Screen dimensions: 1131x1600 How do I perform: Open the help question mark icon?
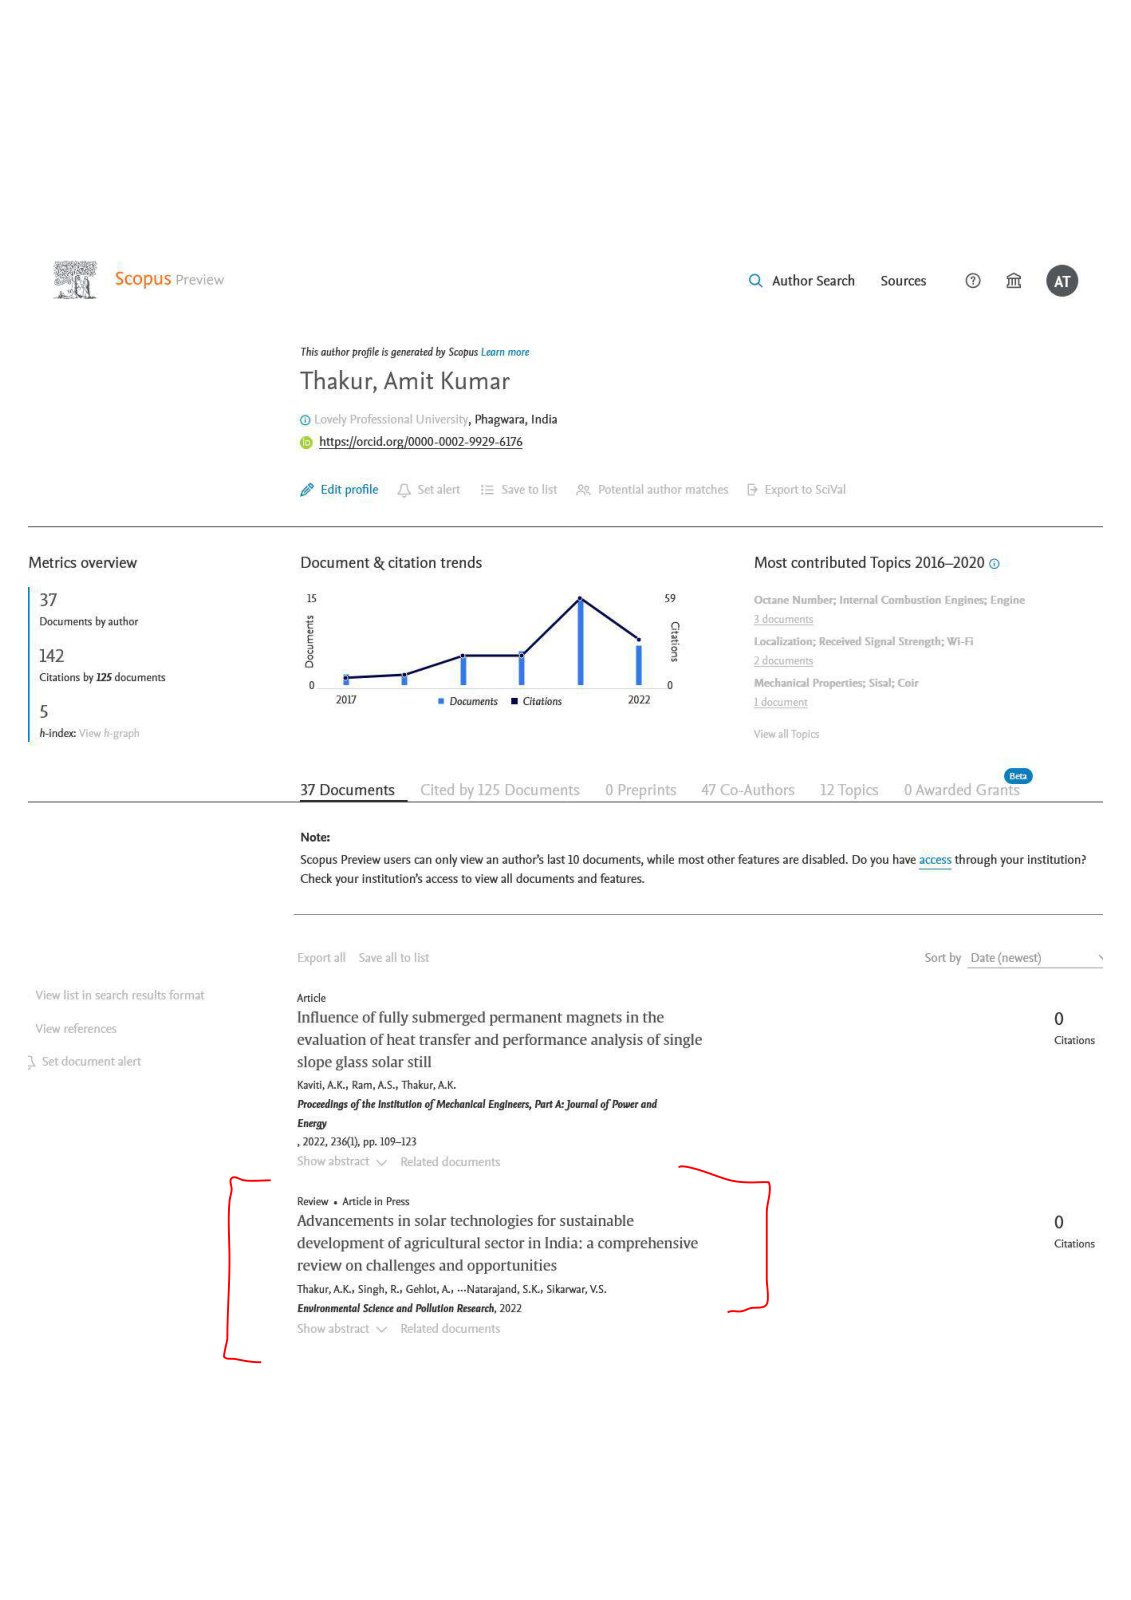coord(973,281)
